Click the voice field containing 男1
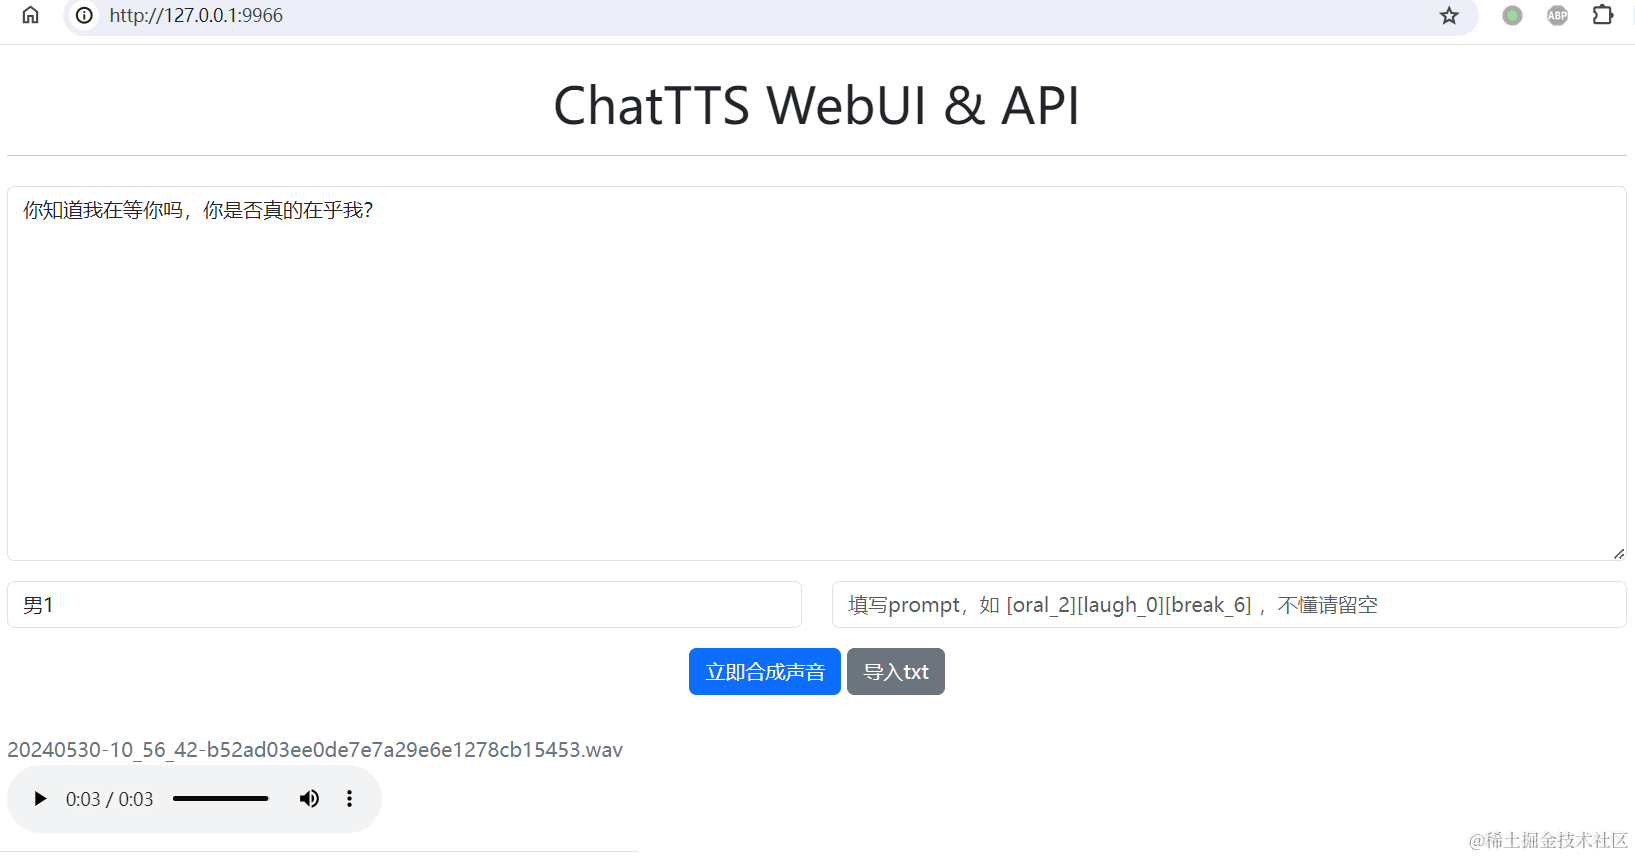This screenshot has width=1635, height=857. [404, 605]
